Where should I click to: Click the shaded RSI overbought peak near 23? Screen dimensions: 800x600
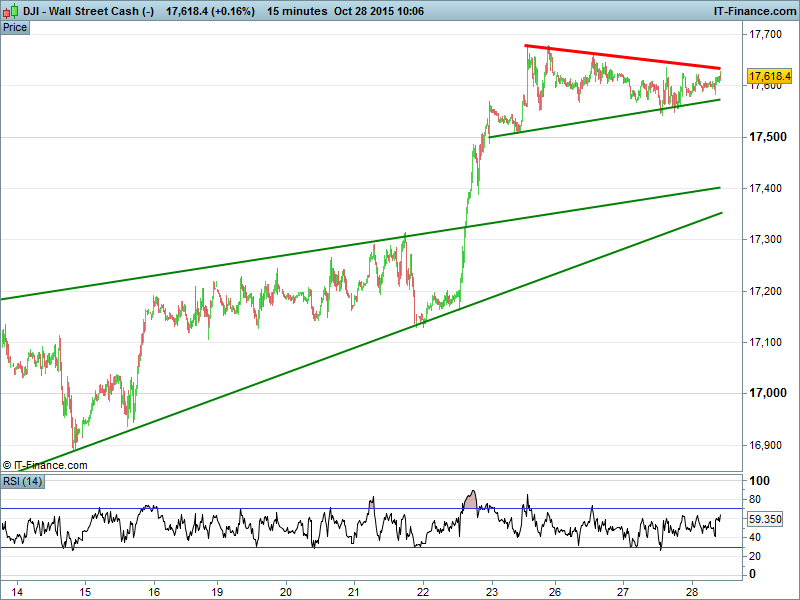click(473, 498)
